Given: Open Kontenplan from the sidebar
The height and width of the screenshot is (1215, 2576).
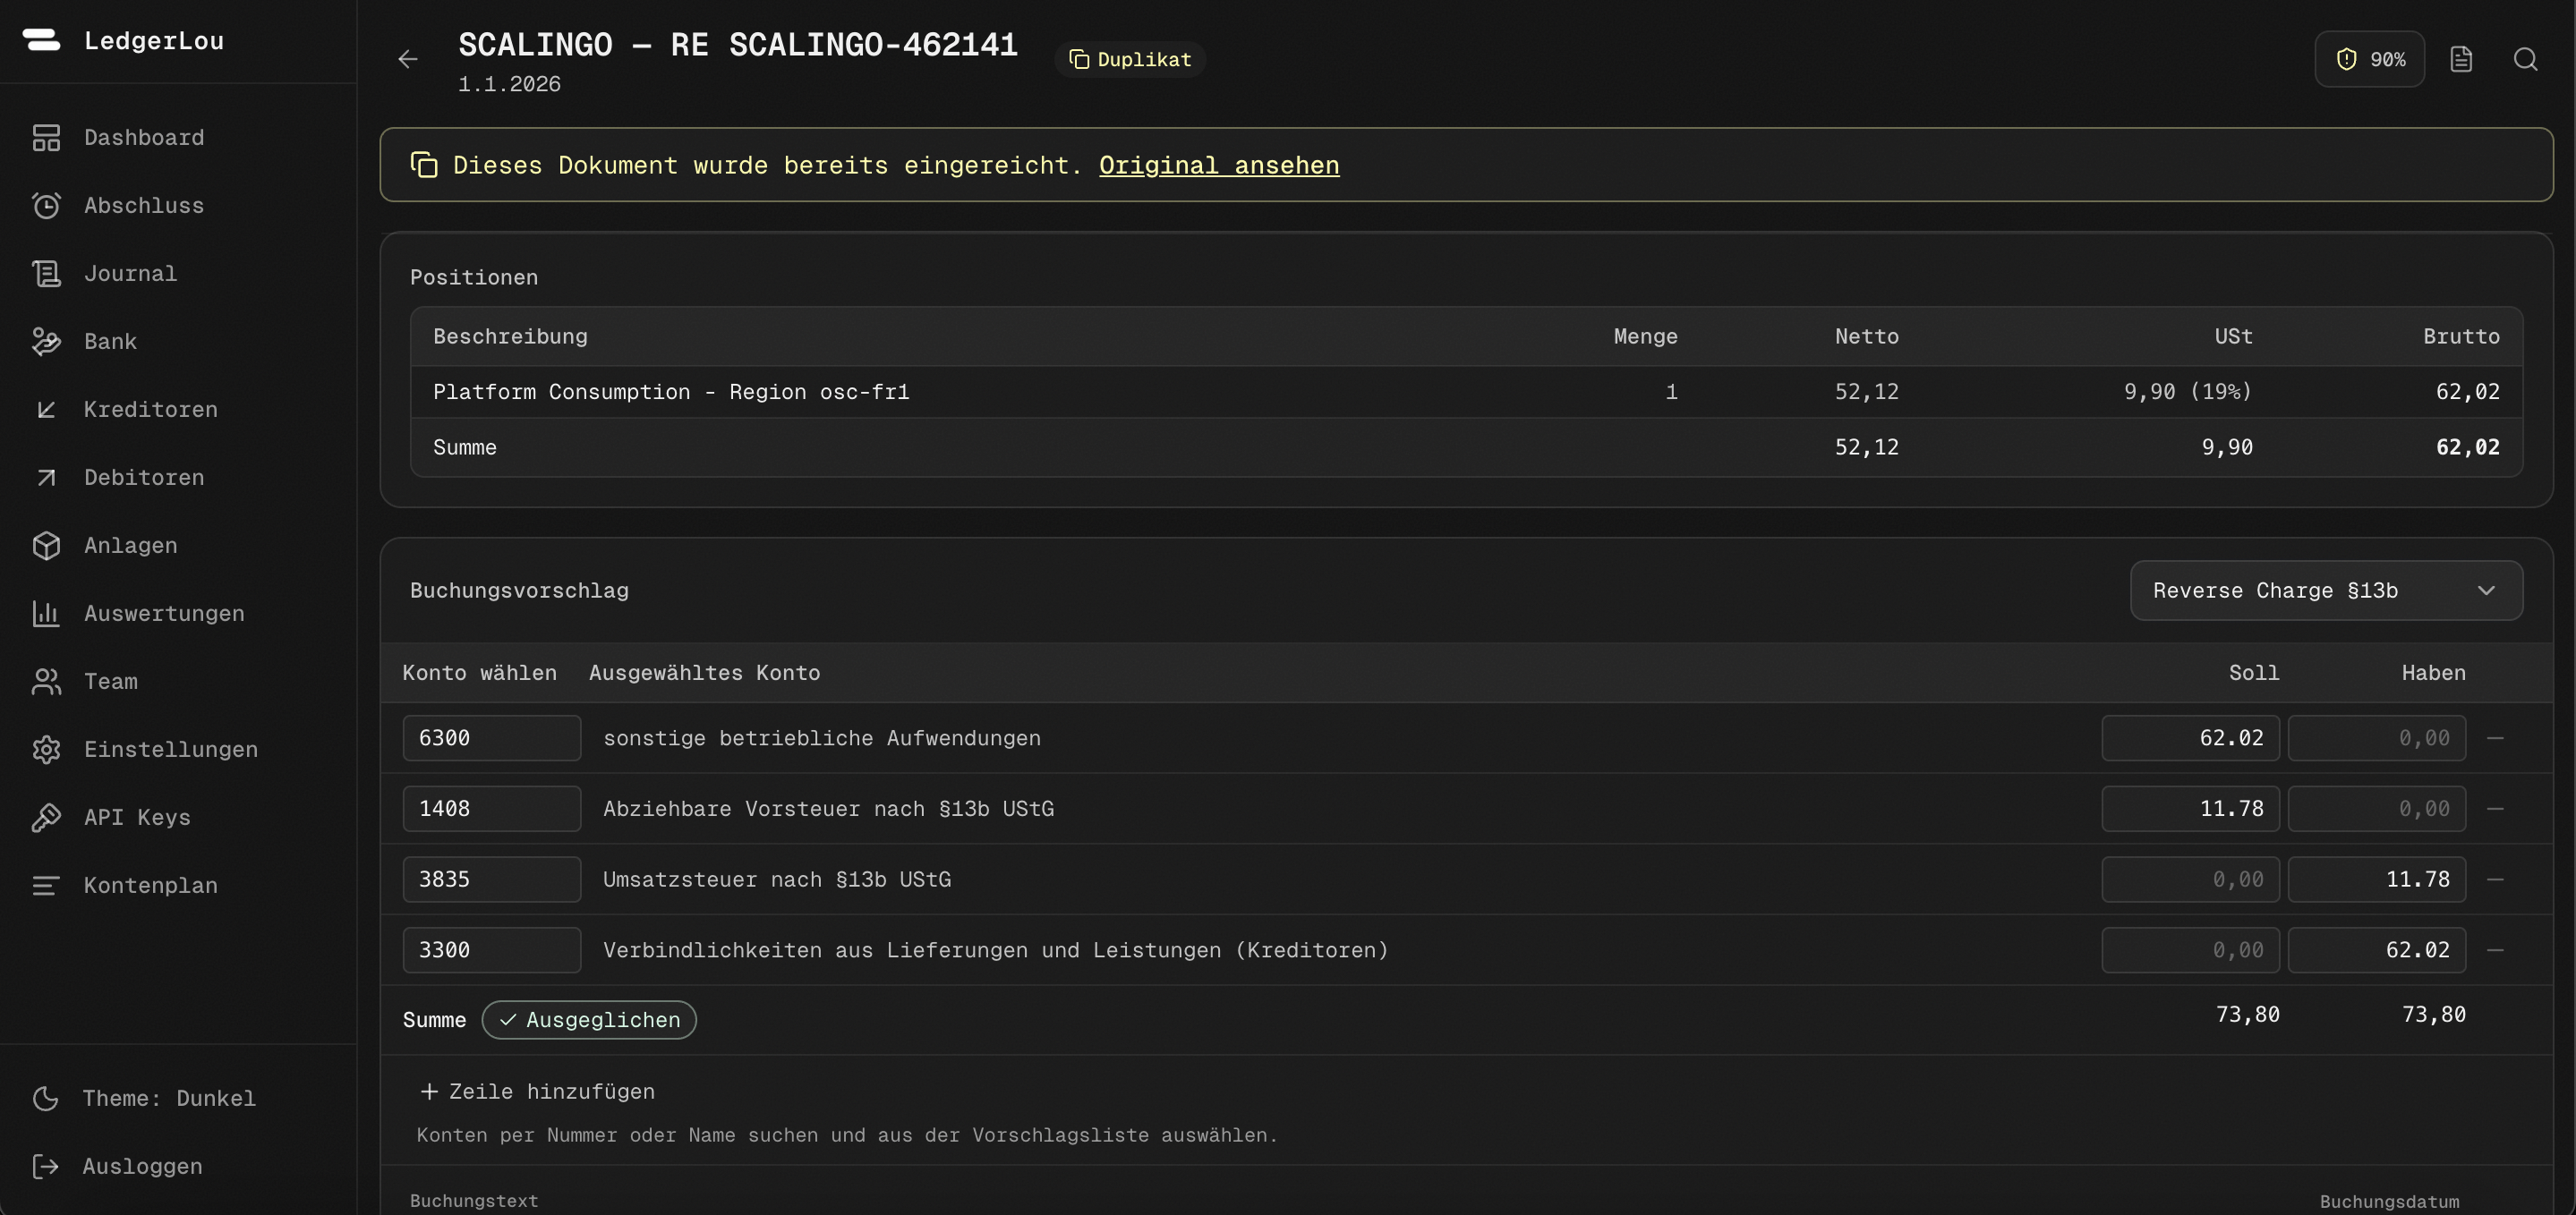Looking at the screenshot, I should (x=150, y=885).
